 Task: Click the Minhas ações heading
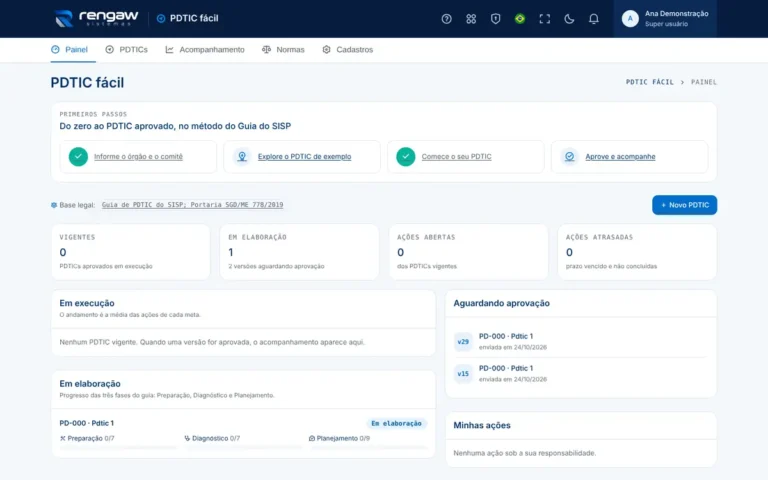482,425
